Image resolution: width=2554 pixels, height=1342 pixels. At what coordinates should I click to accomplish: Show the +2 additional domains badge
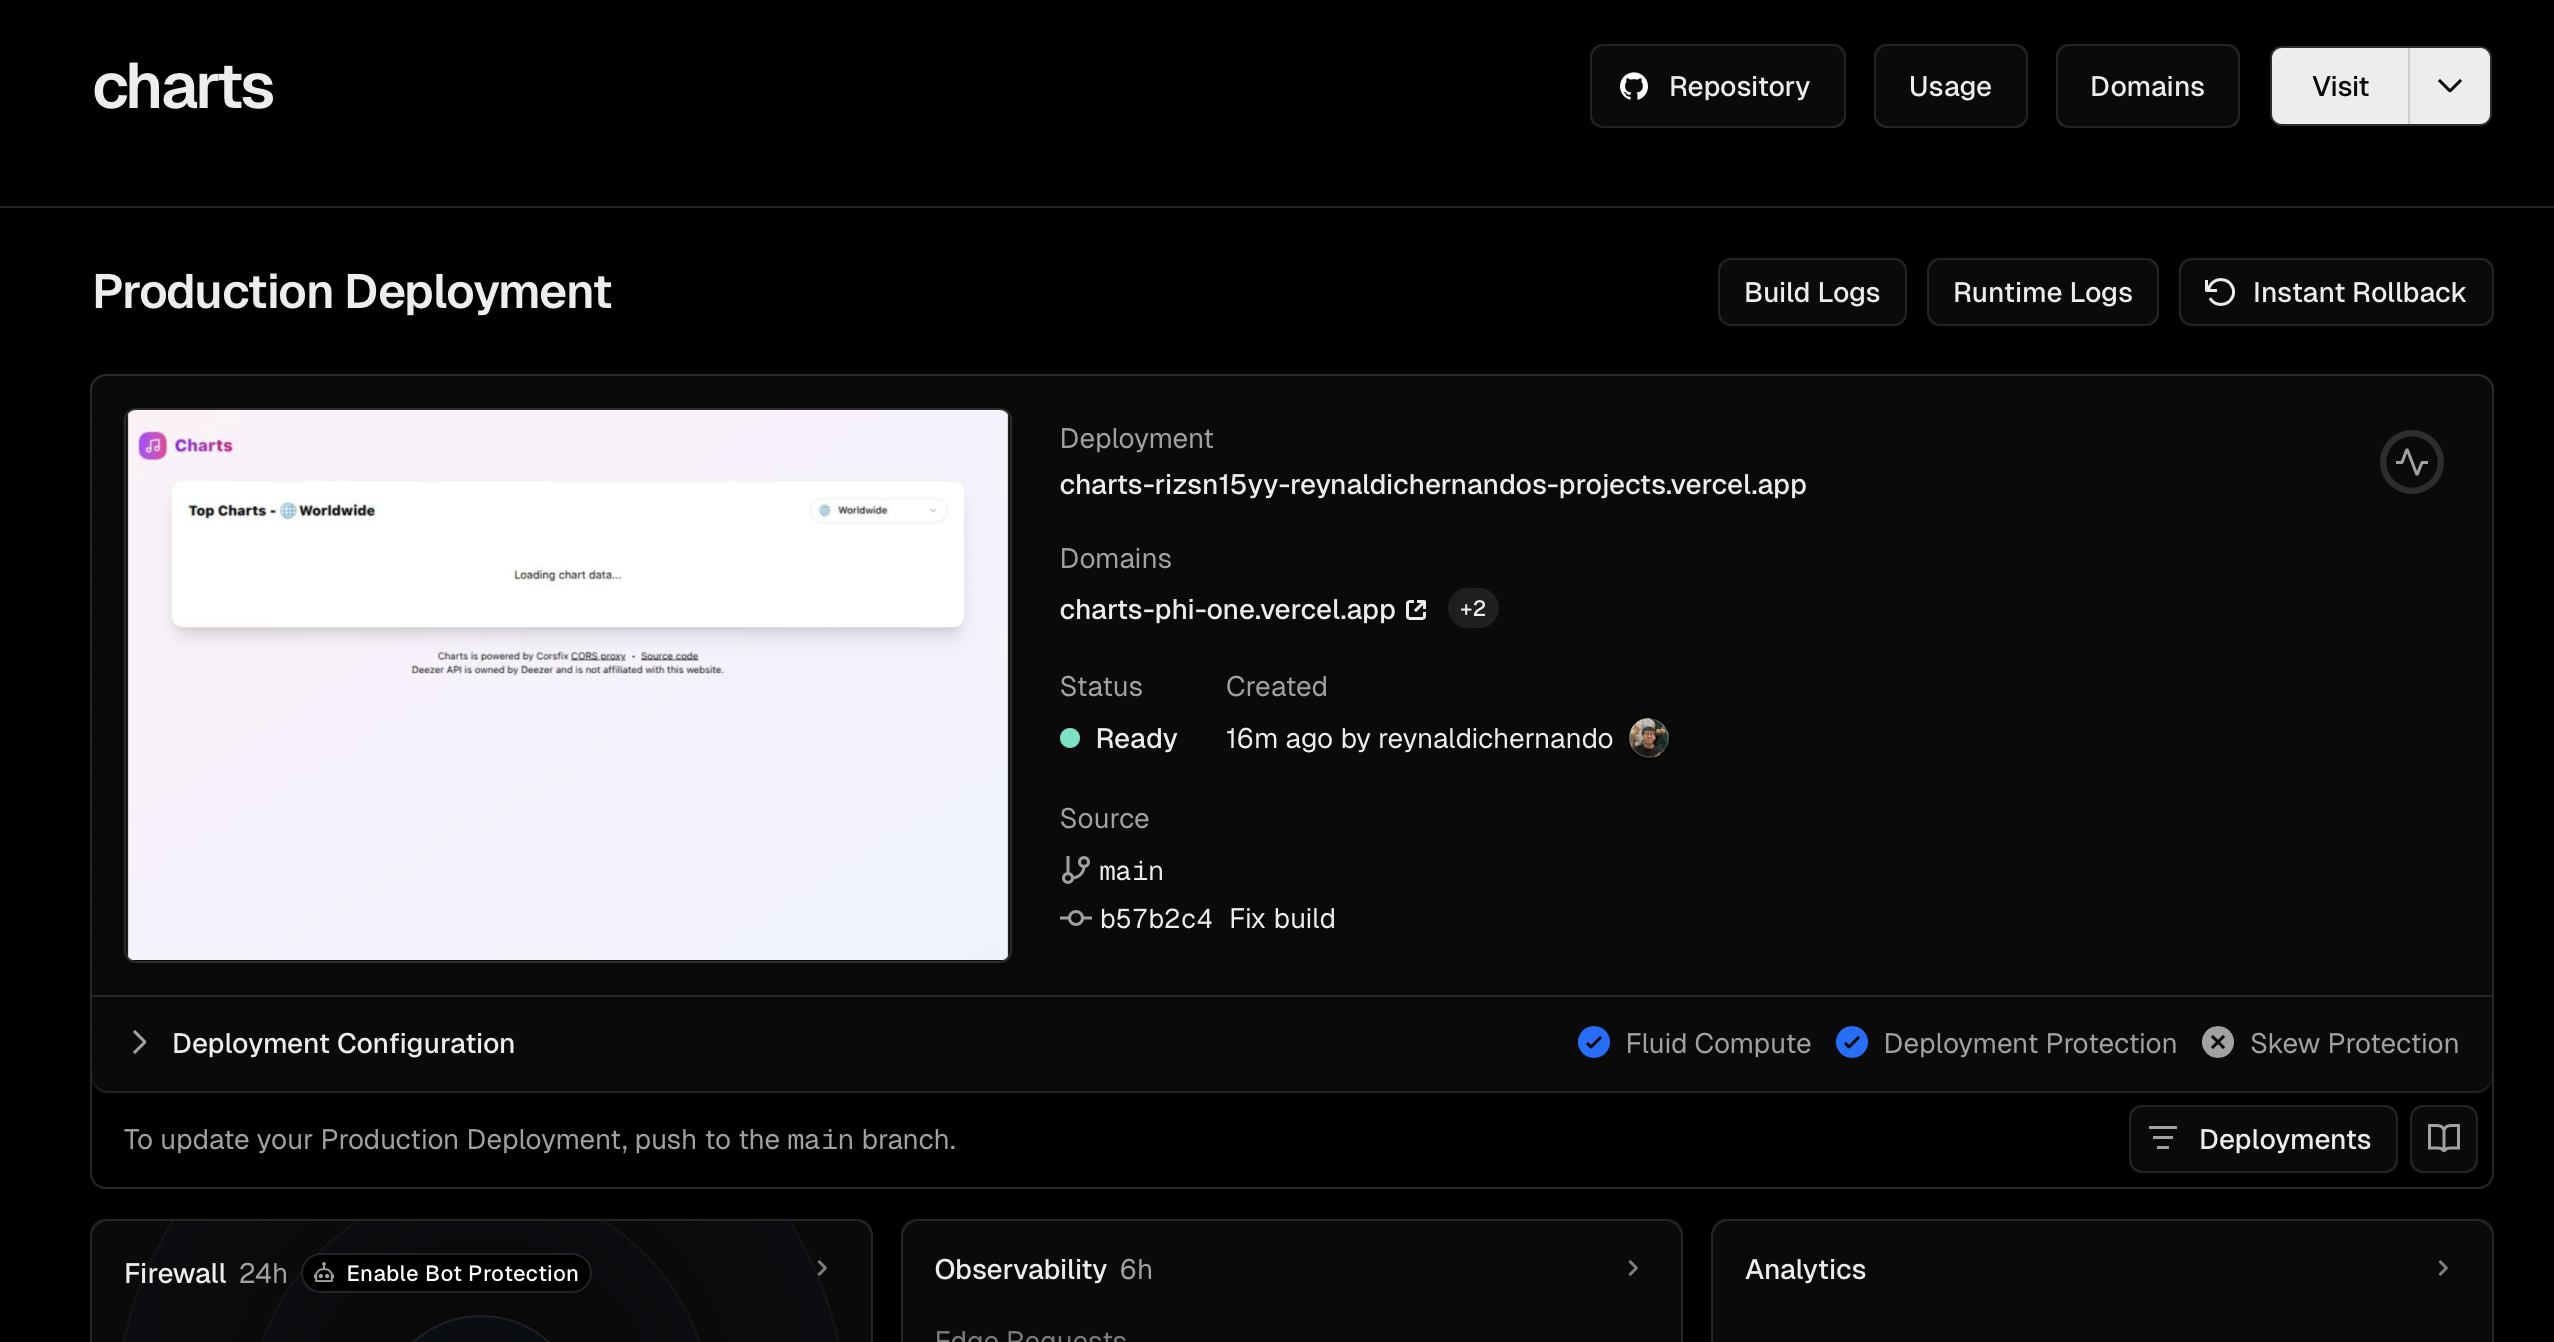pos(1473,609)
